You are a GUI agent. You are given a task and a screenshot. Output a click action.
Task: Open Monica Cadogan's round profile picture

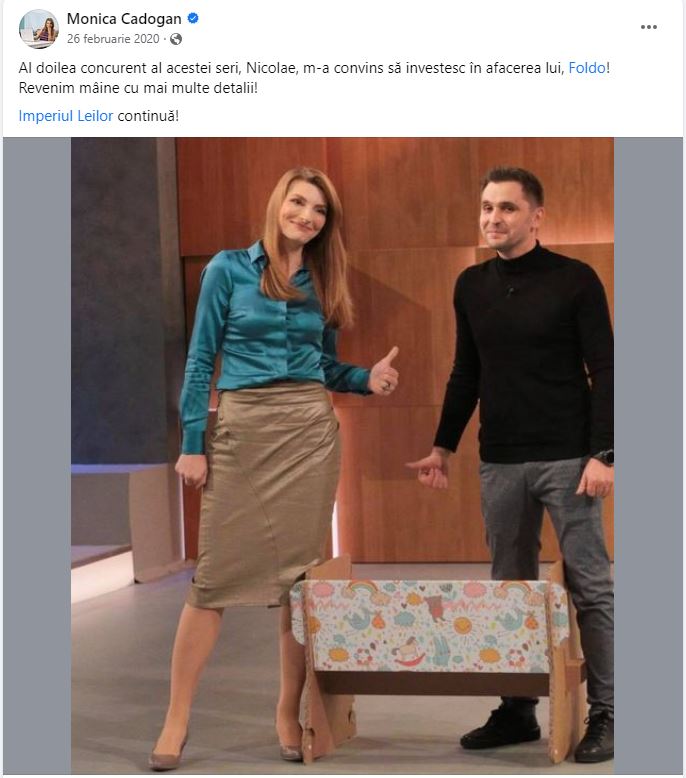click(39, 28)
